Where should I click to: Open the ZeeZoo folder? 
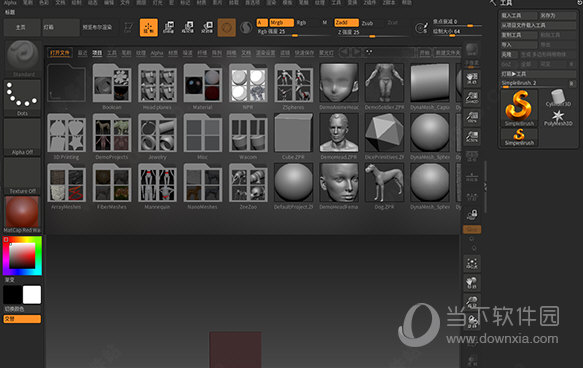coord(248,183)
